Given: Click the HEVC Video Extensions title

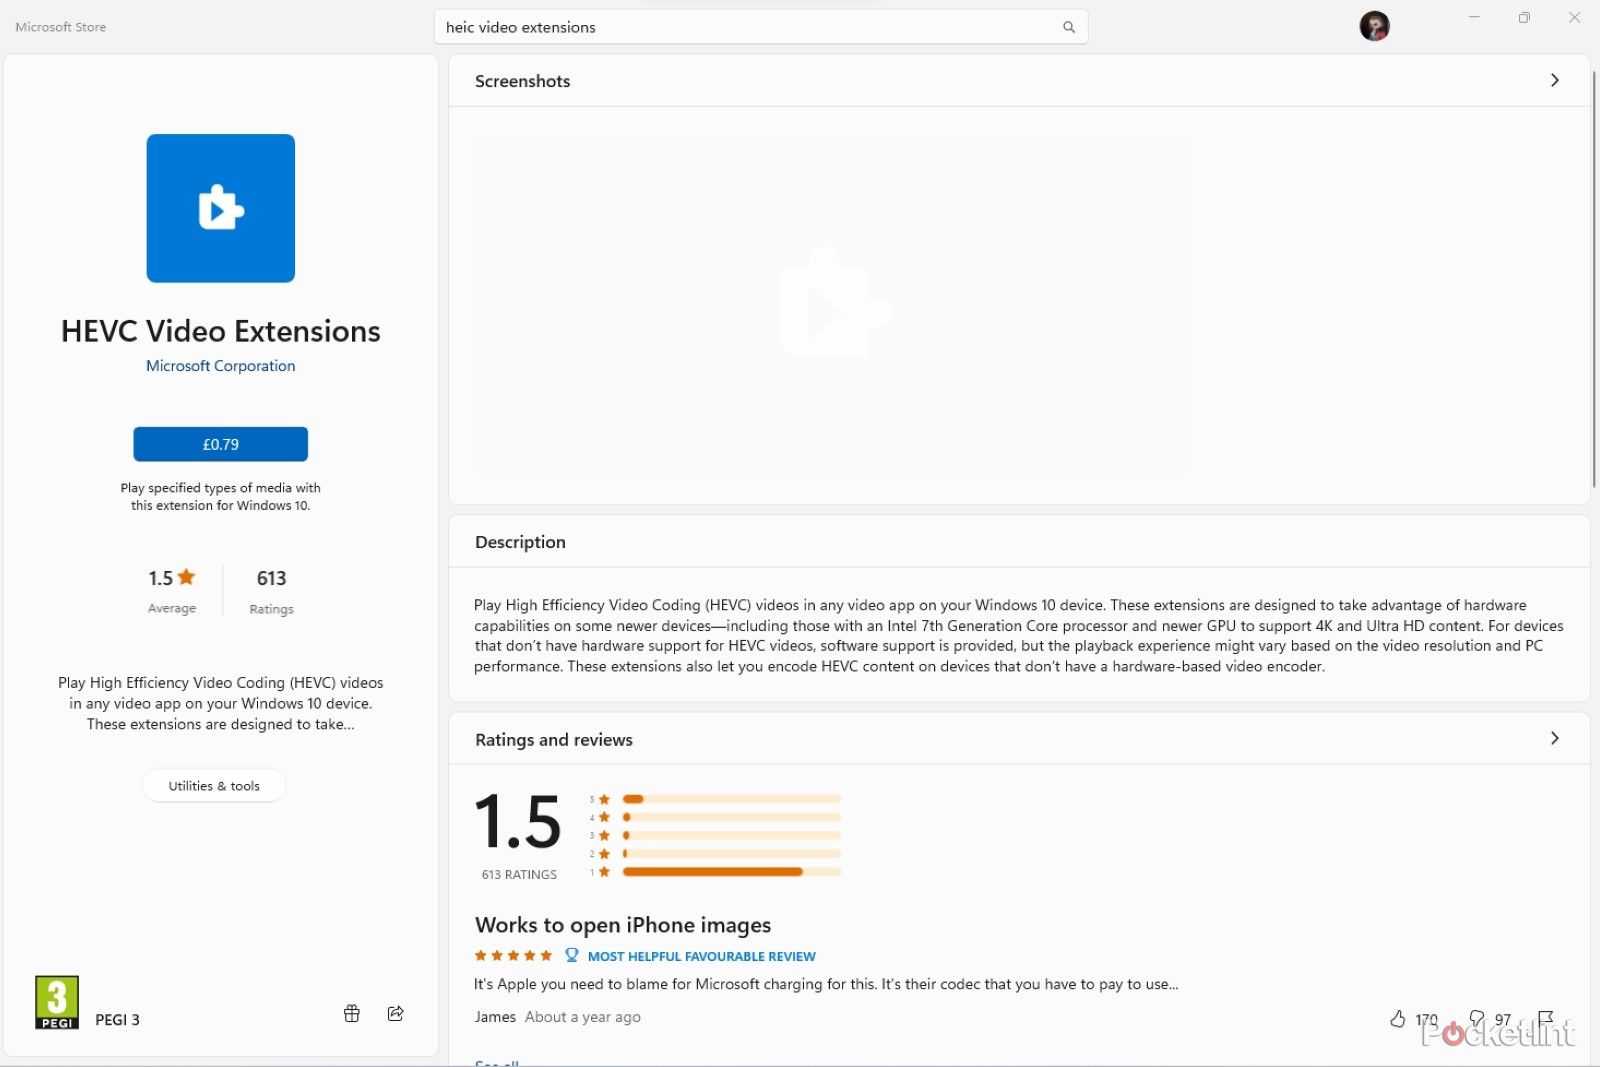Looking at the screenshot, I should [221, 331].
